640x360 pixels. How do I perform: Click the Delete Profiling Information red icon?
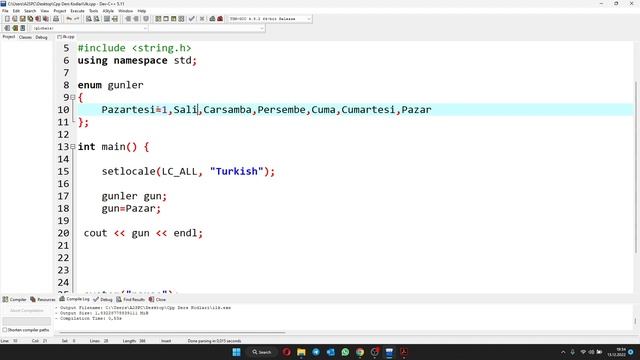pyautogui.click(x=220, y=19)
